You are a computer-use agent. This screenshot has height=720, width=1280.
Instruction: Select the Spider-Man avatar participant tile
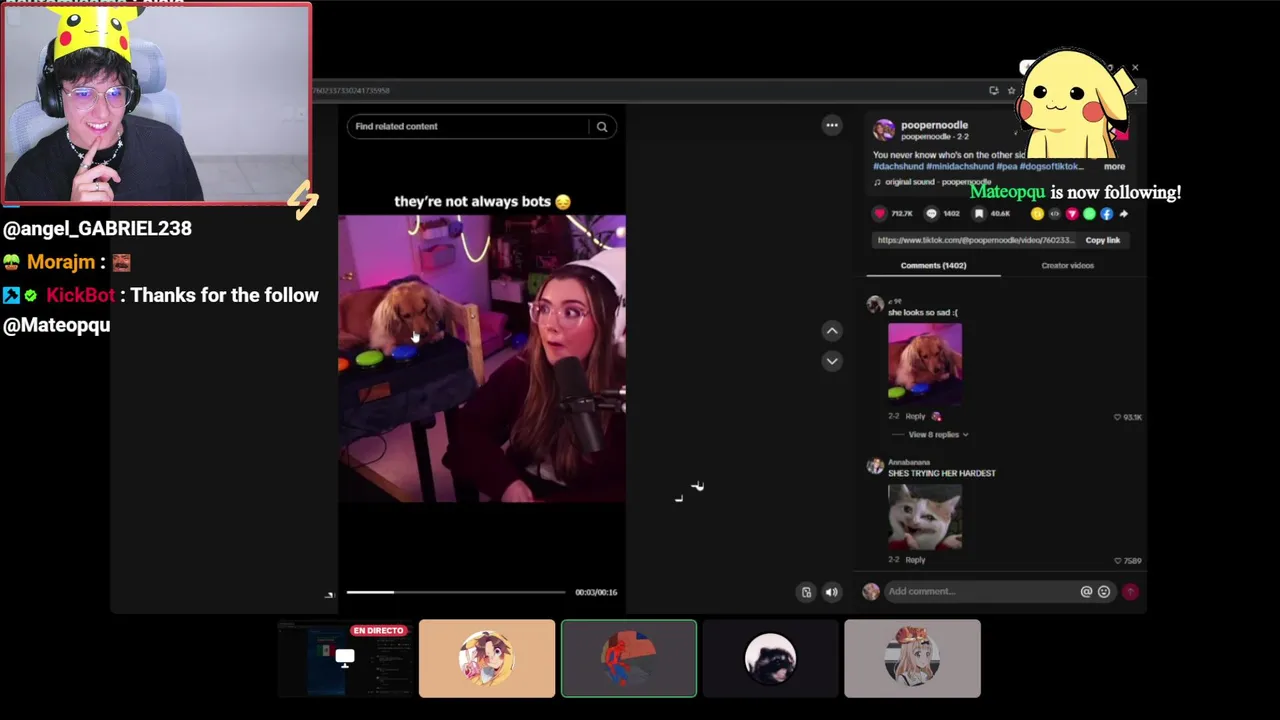pos(629,658)
